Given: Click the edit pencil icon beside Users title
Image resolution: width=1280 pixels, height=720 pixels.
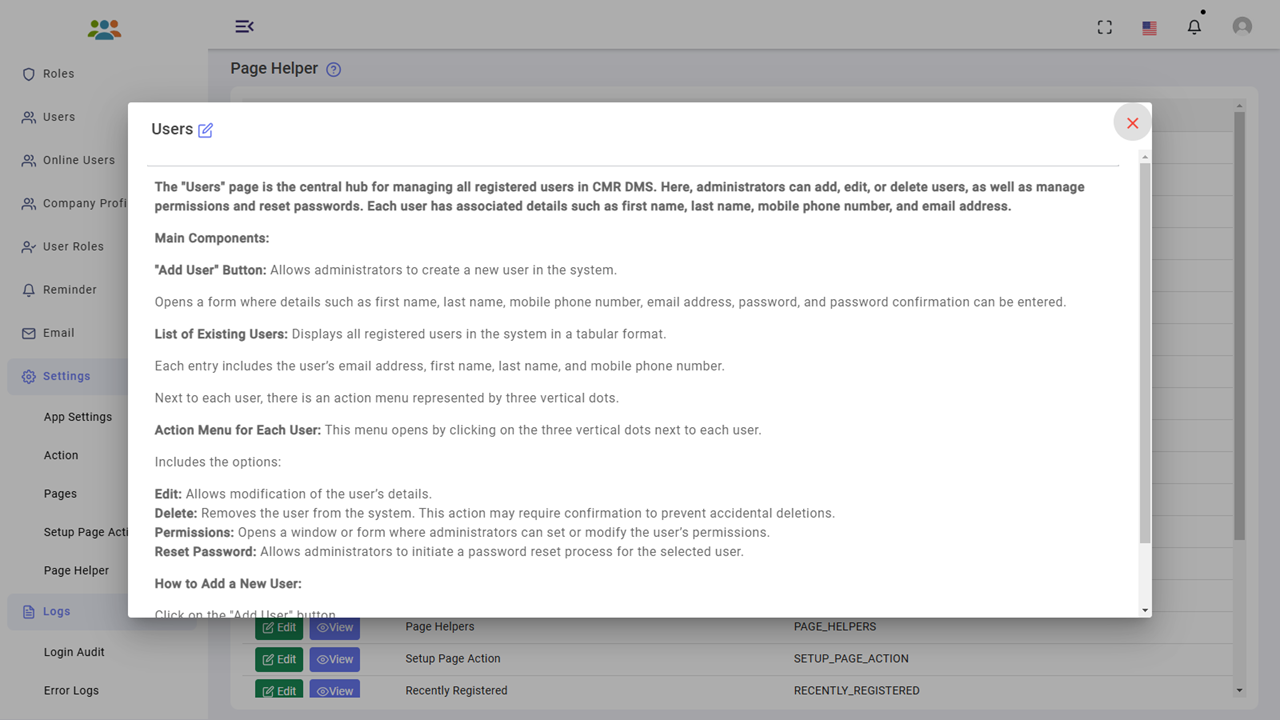Looking at the screenshot, I should coord(205,130).
